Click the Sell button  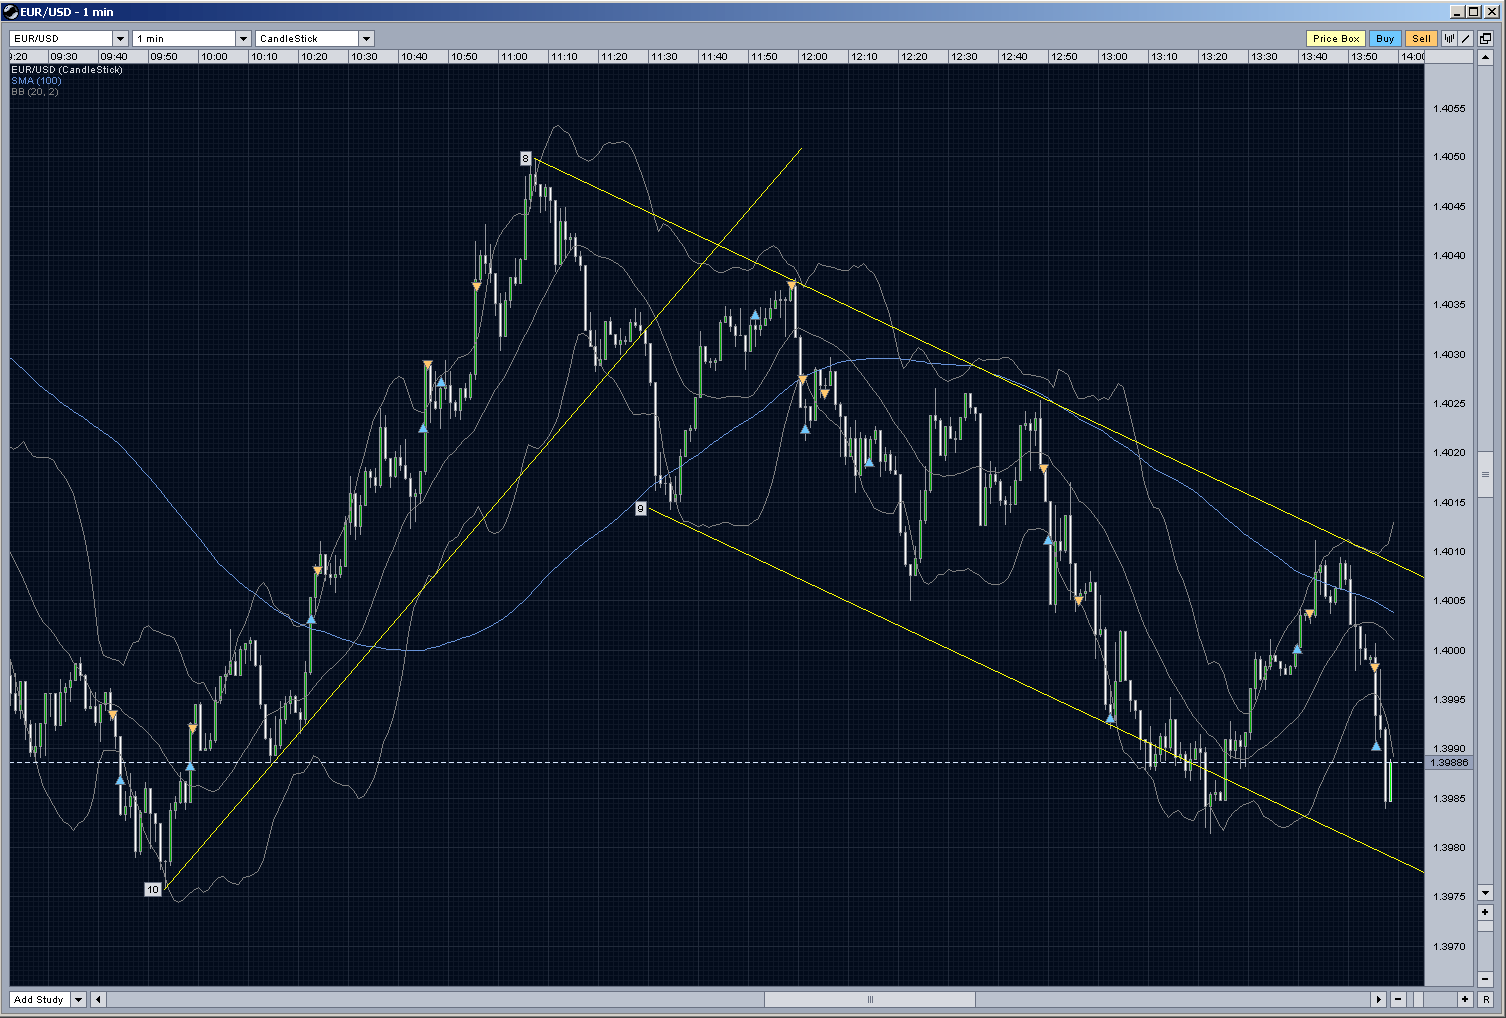click(x=1421, y=39)
